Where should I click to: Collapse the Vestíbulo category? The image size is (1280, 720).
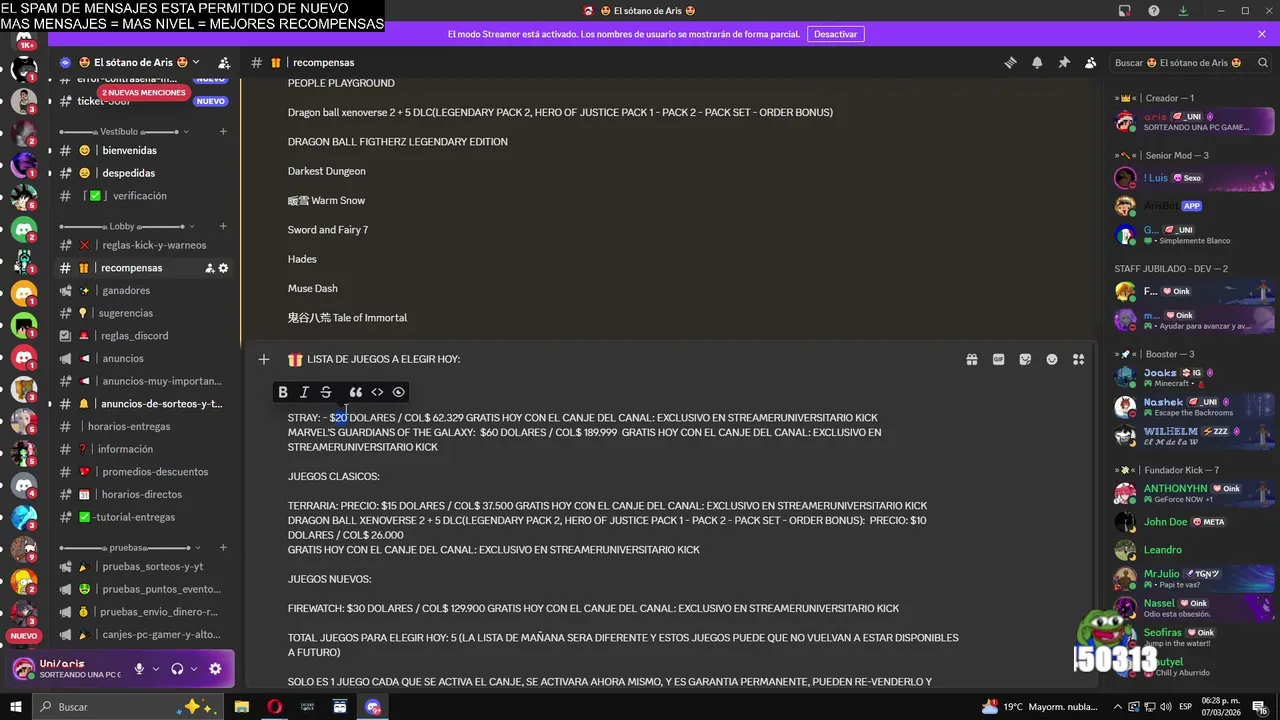126,131
